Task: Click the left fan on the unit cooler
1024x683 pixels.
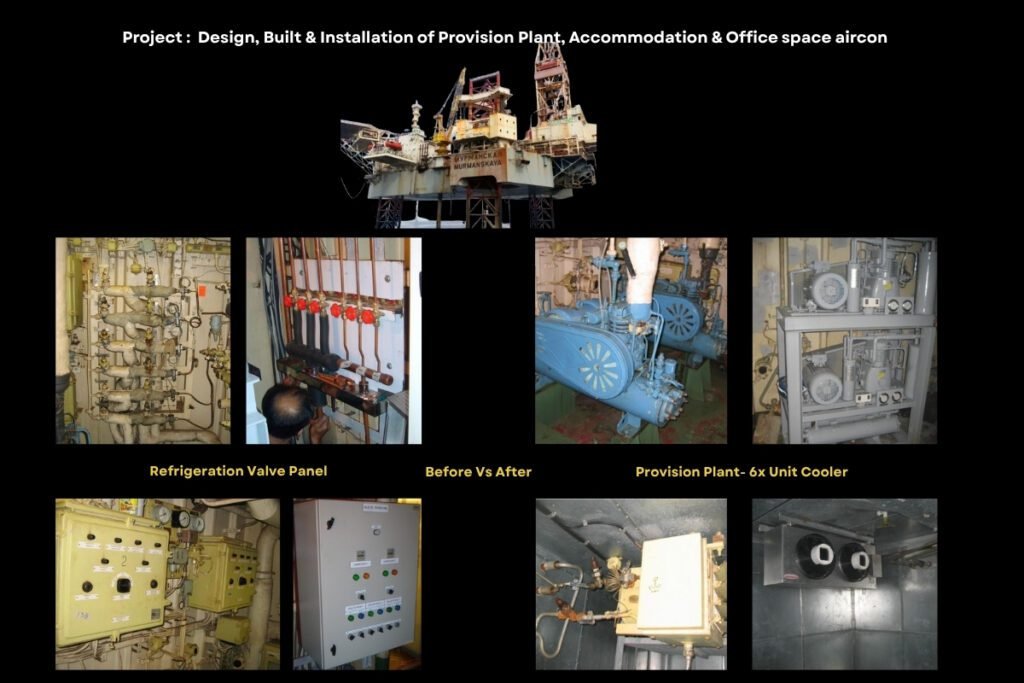Action: (815, 556)
